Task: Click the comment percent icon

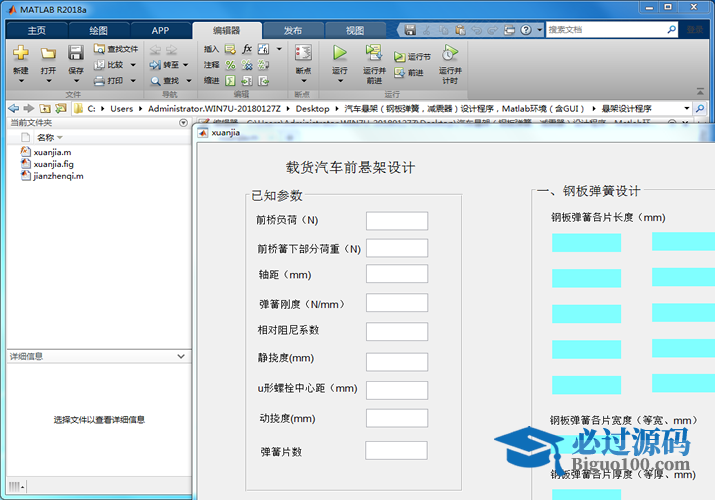Action: (230, 65)
